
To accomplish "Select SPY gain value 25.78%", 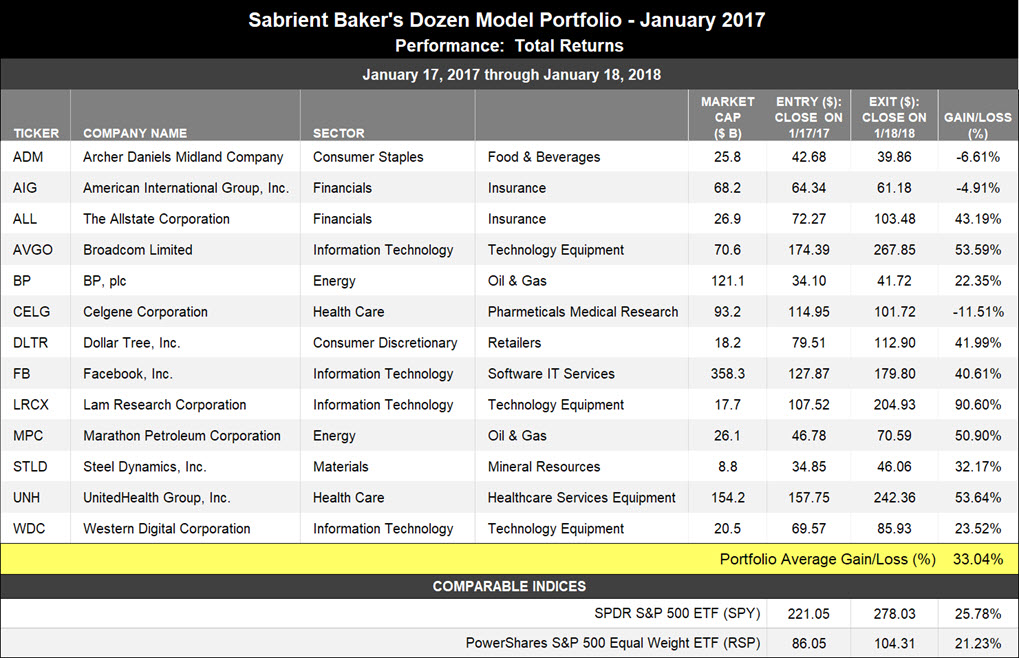I will point(978,614).
